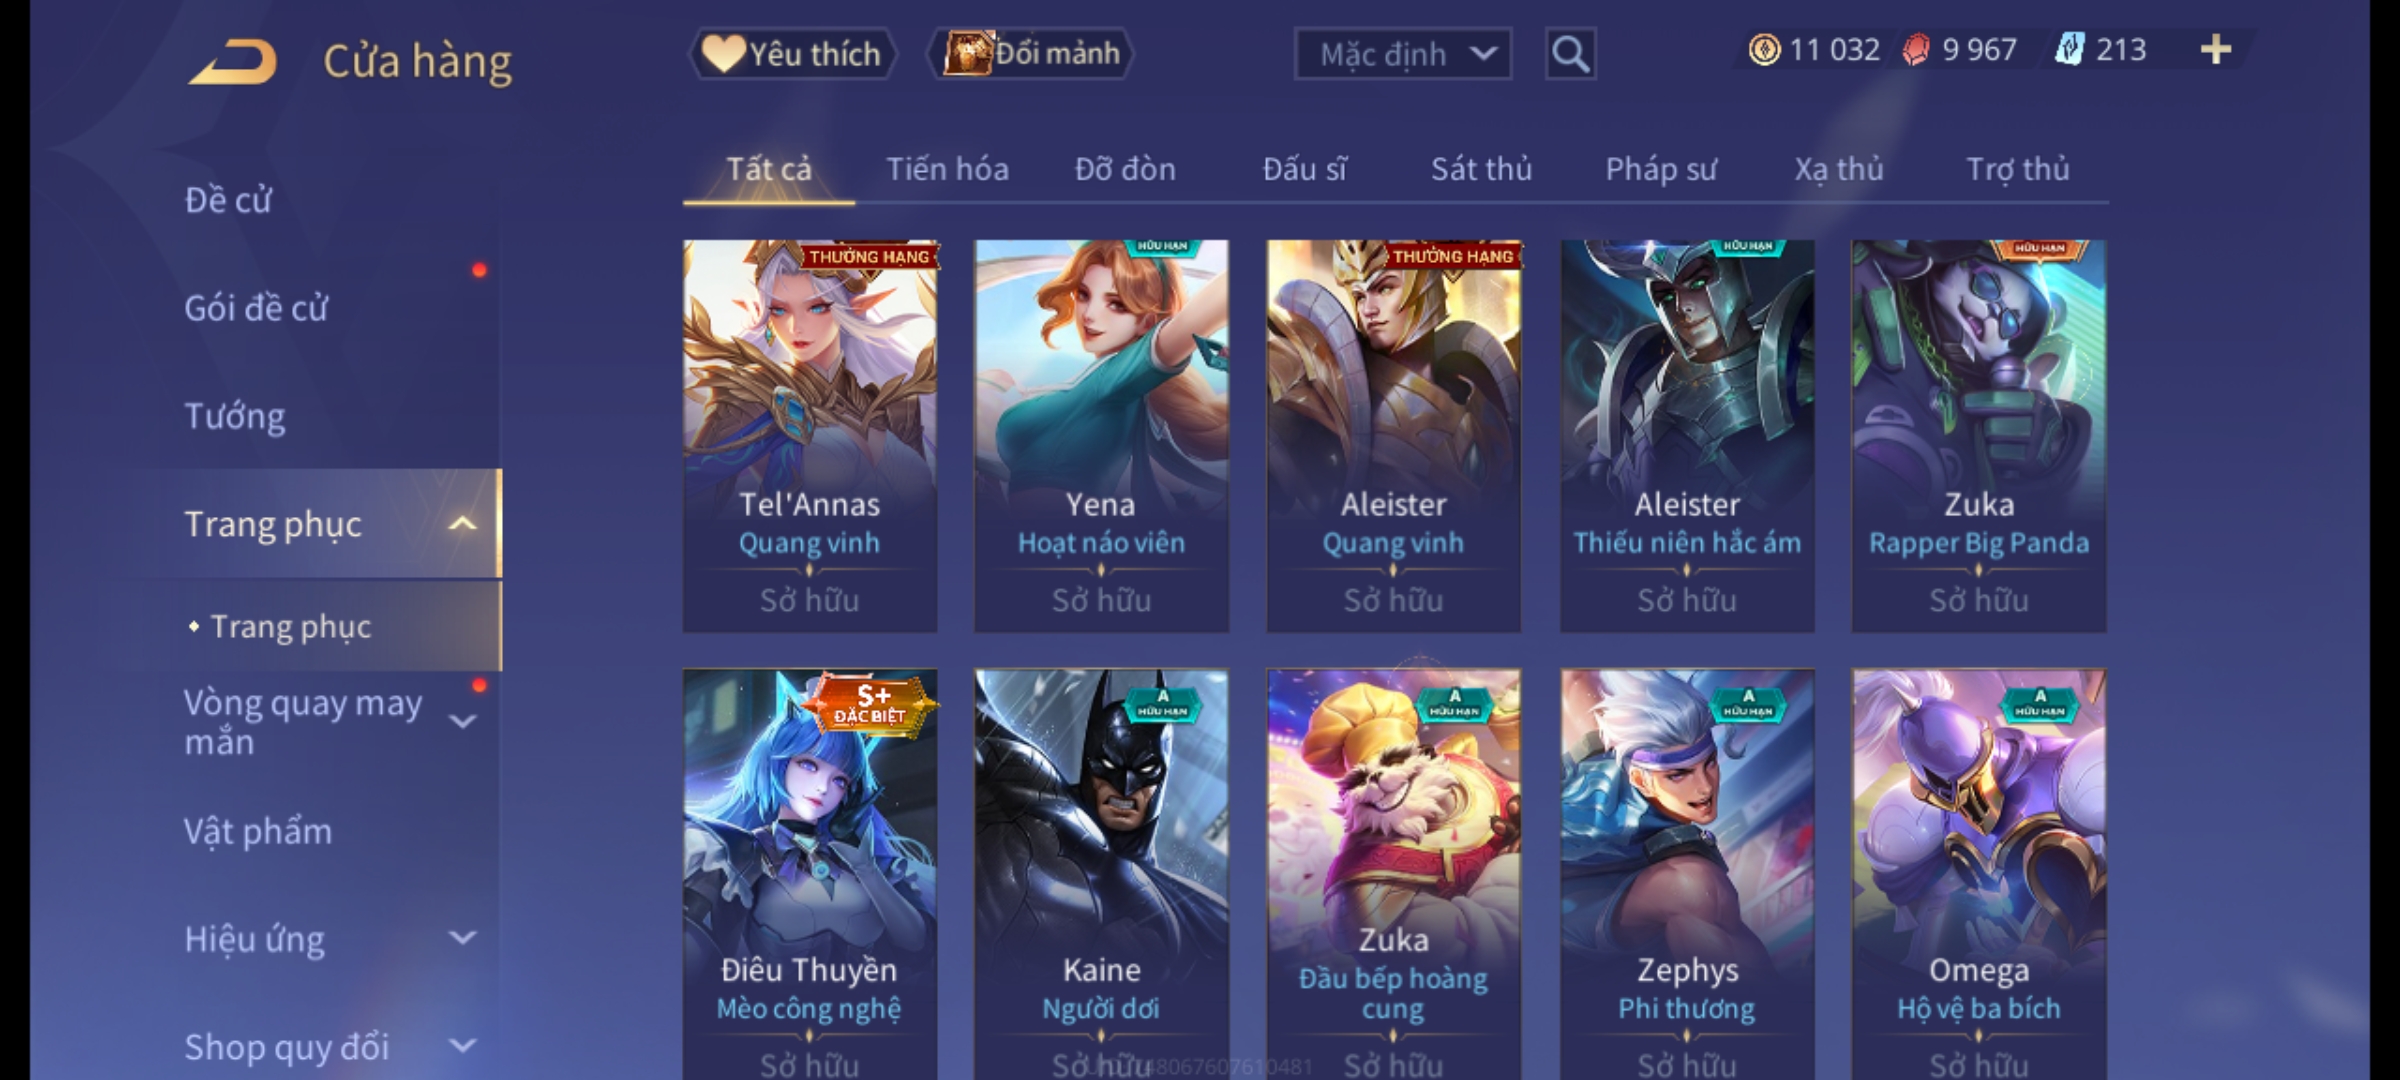Open Yêu thích with the heart icon
The image size is (2400, 1080).
(x=792, y=53)
